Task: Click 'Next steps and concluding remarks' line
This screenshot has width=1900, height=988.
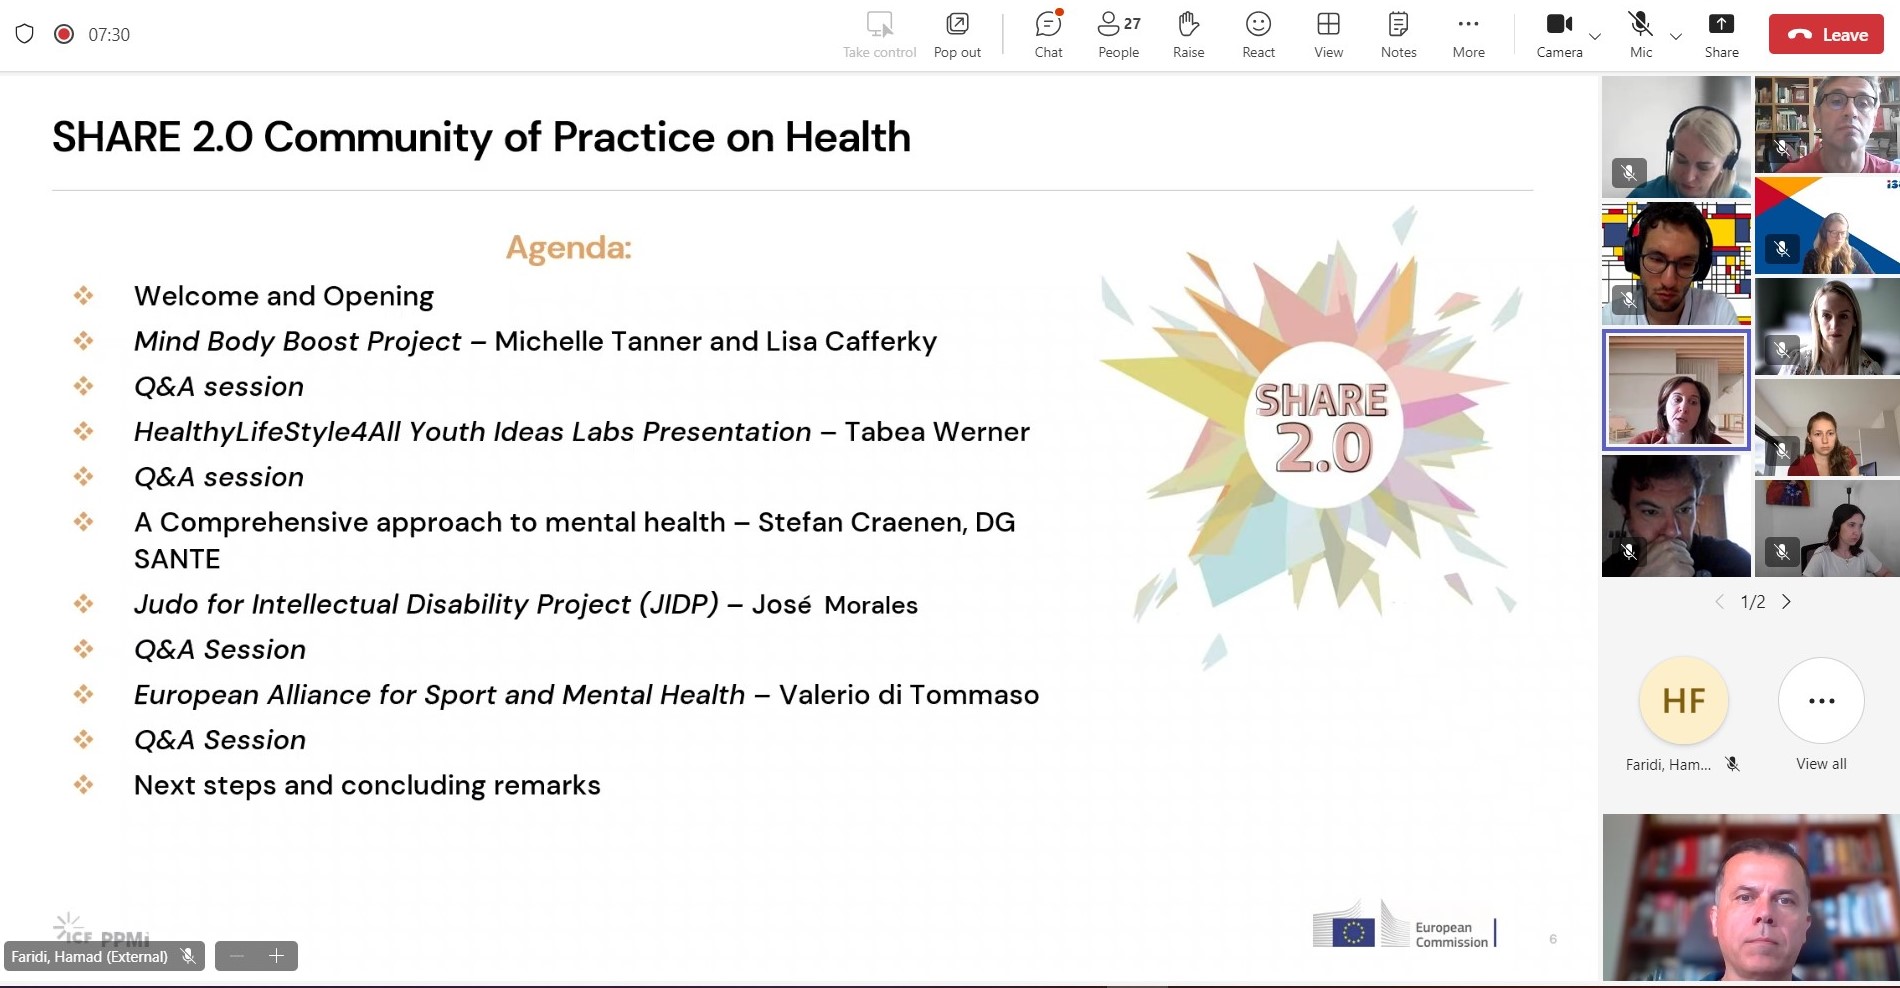Action: (x=367, y=785)
